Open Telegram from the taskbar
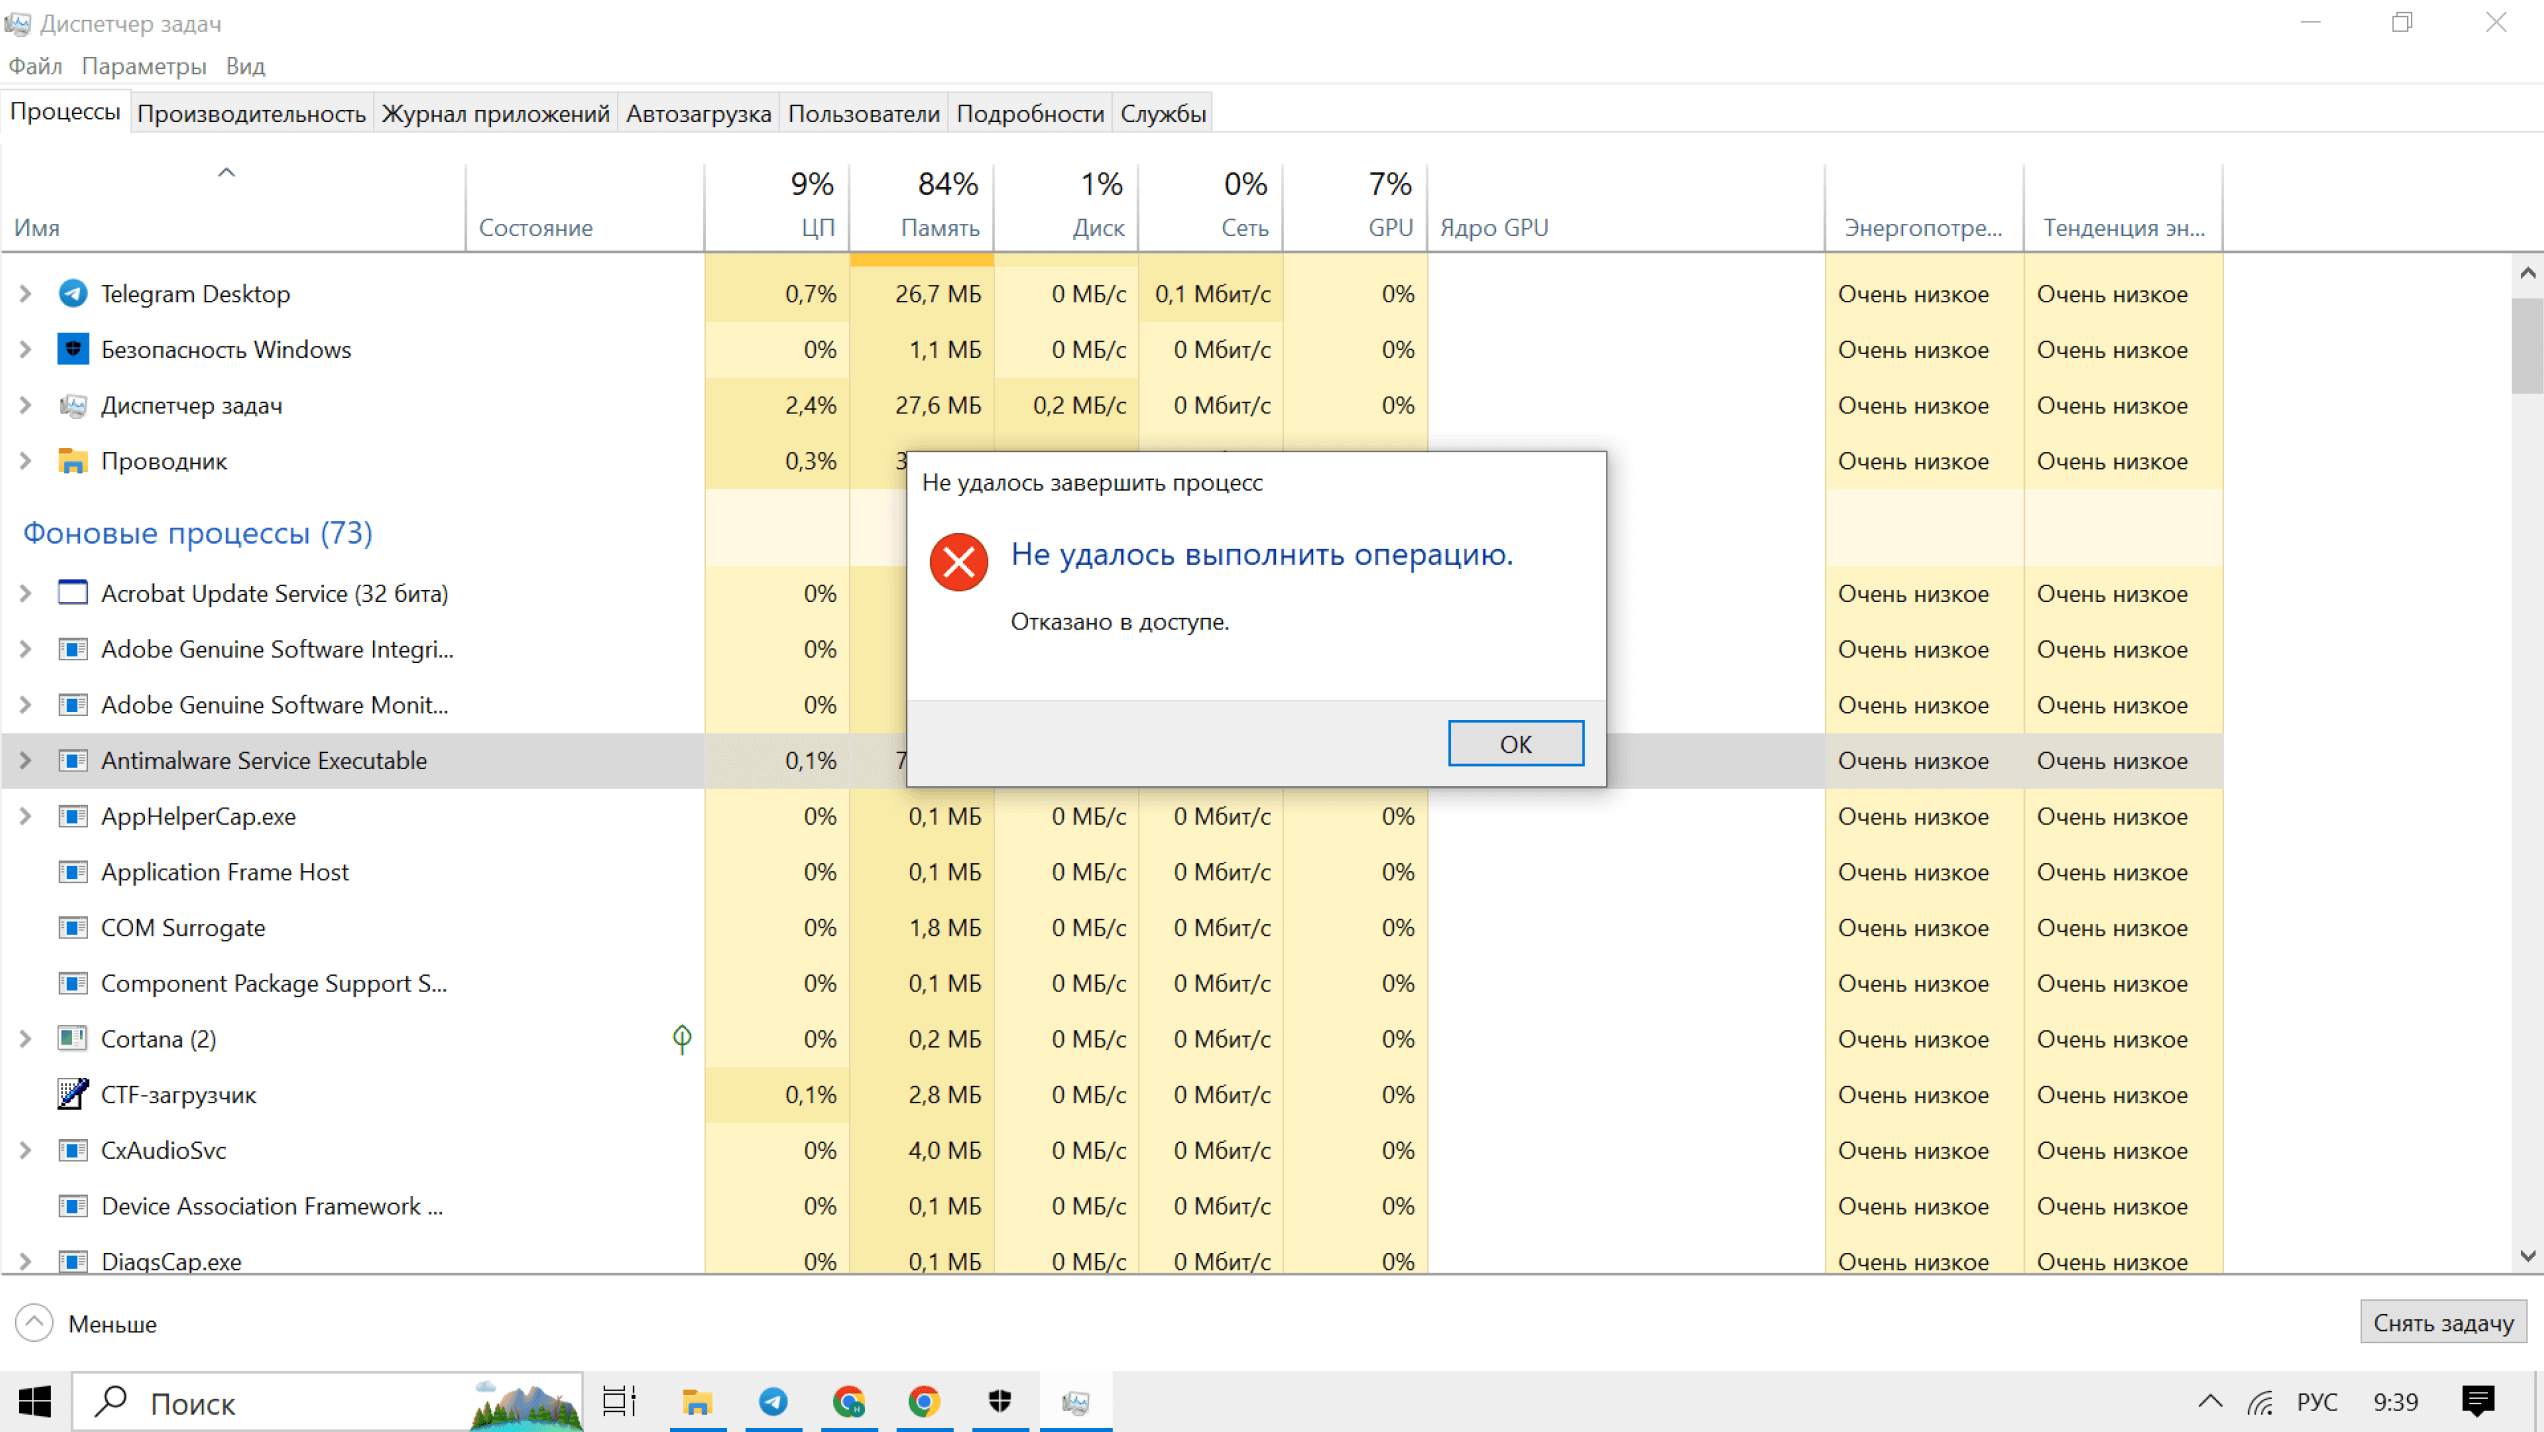Viewport: 2544px width, 1432px height. [773, 1402]
